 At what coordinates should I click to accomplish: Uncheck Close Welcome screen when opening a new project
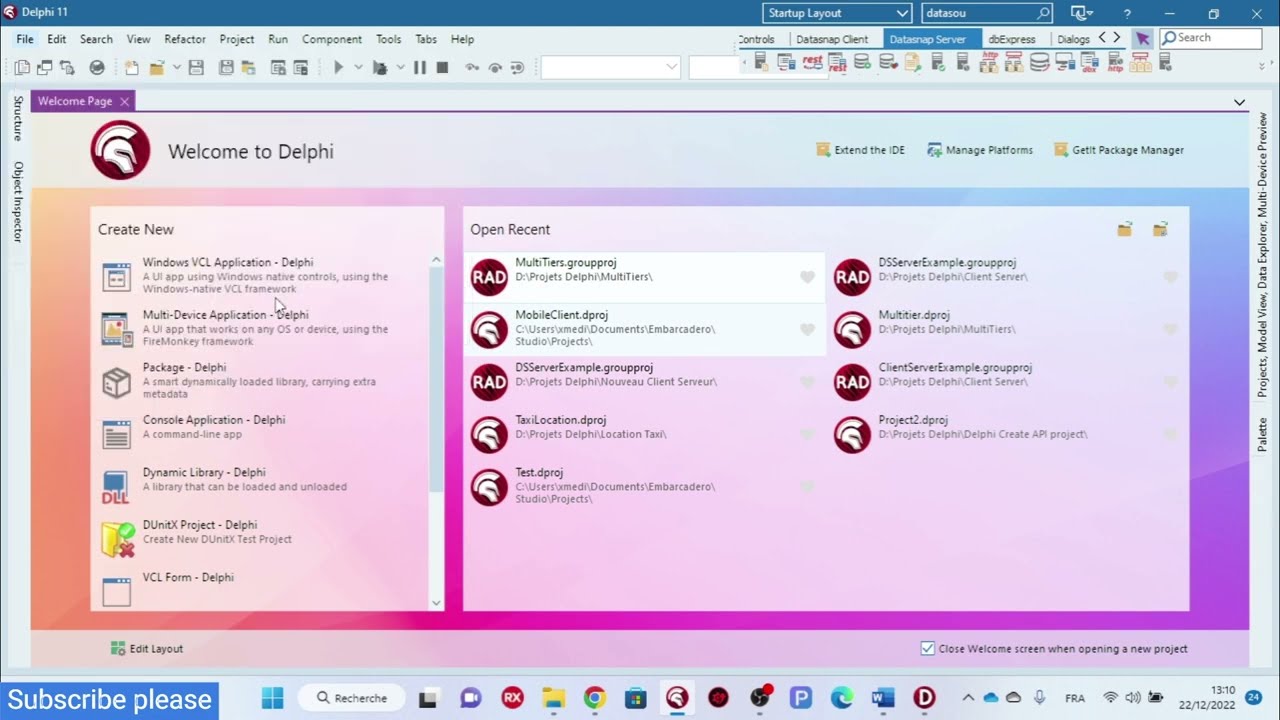pos(928,648)
